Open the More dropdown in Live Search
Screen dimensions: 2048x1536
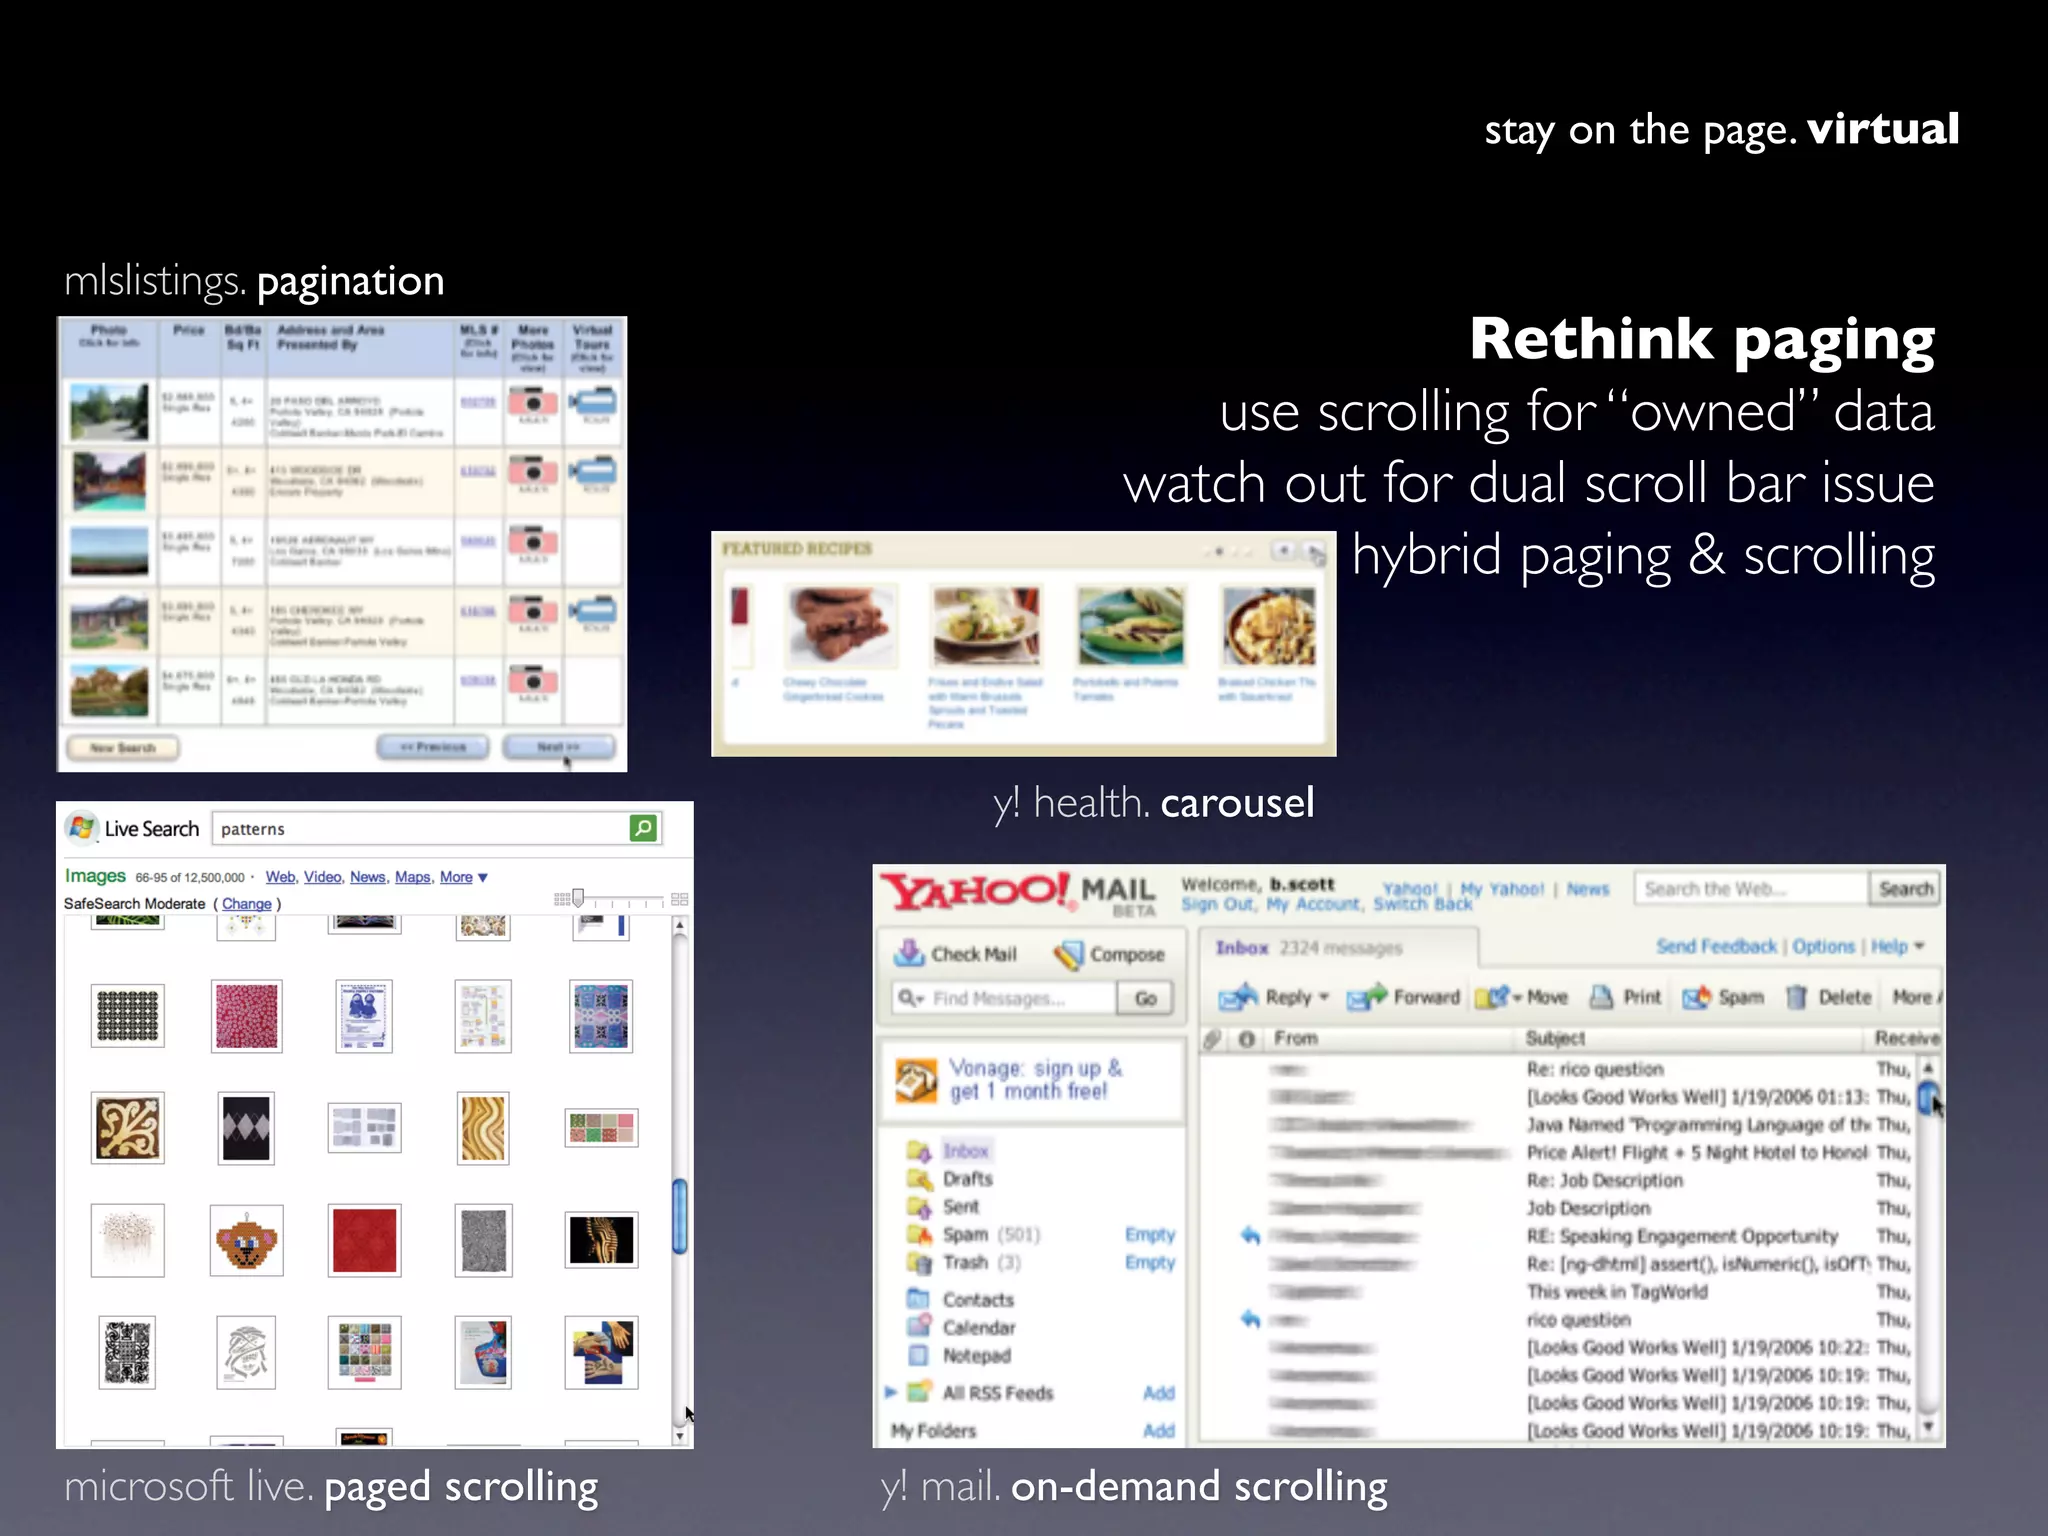(x=463, y=877)
